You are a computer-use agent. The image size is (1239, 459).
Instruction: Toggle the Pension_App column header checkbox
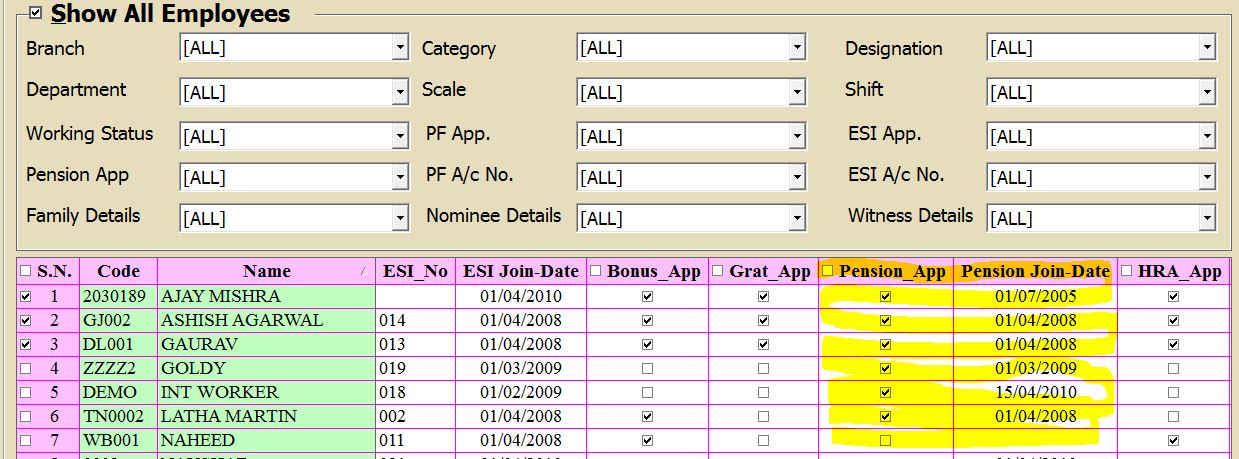827,271
